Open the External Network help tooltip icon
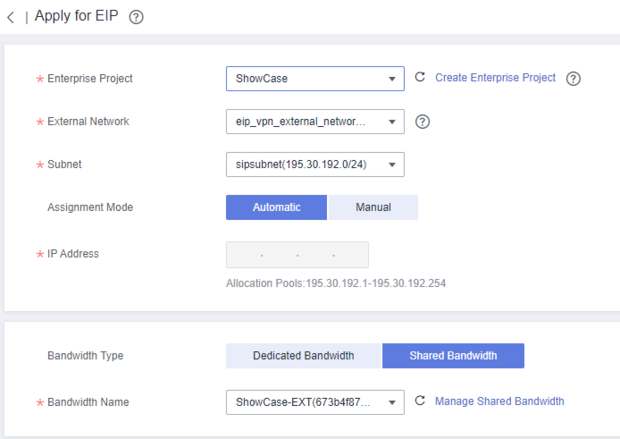620x439 pixels. coord(422,122)
